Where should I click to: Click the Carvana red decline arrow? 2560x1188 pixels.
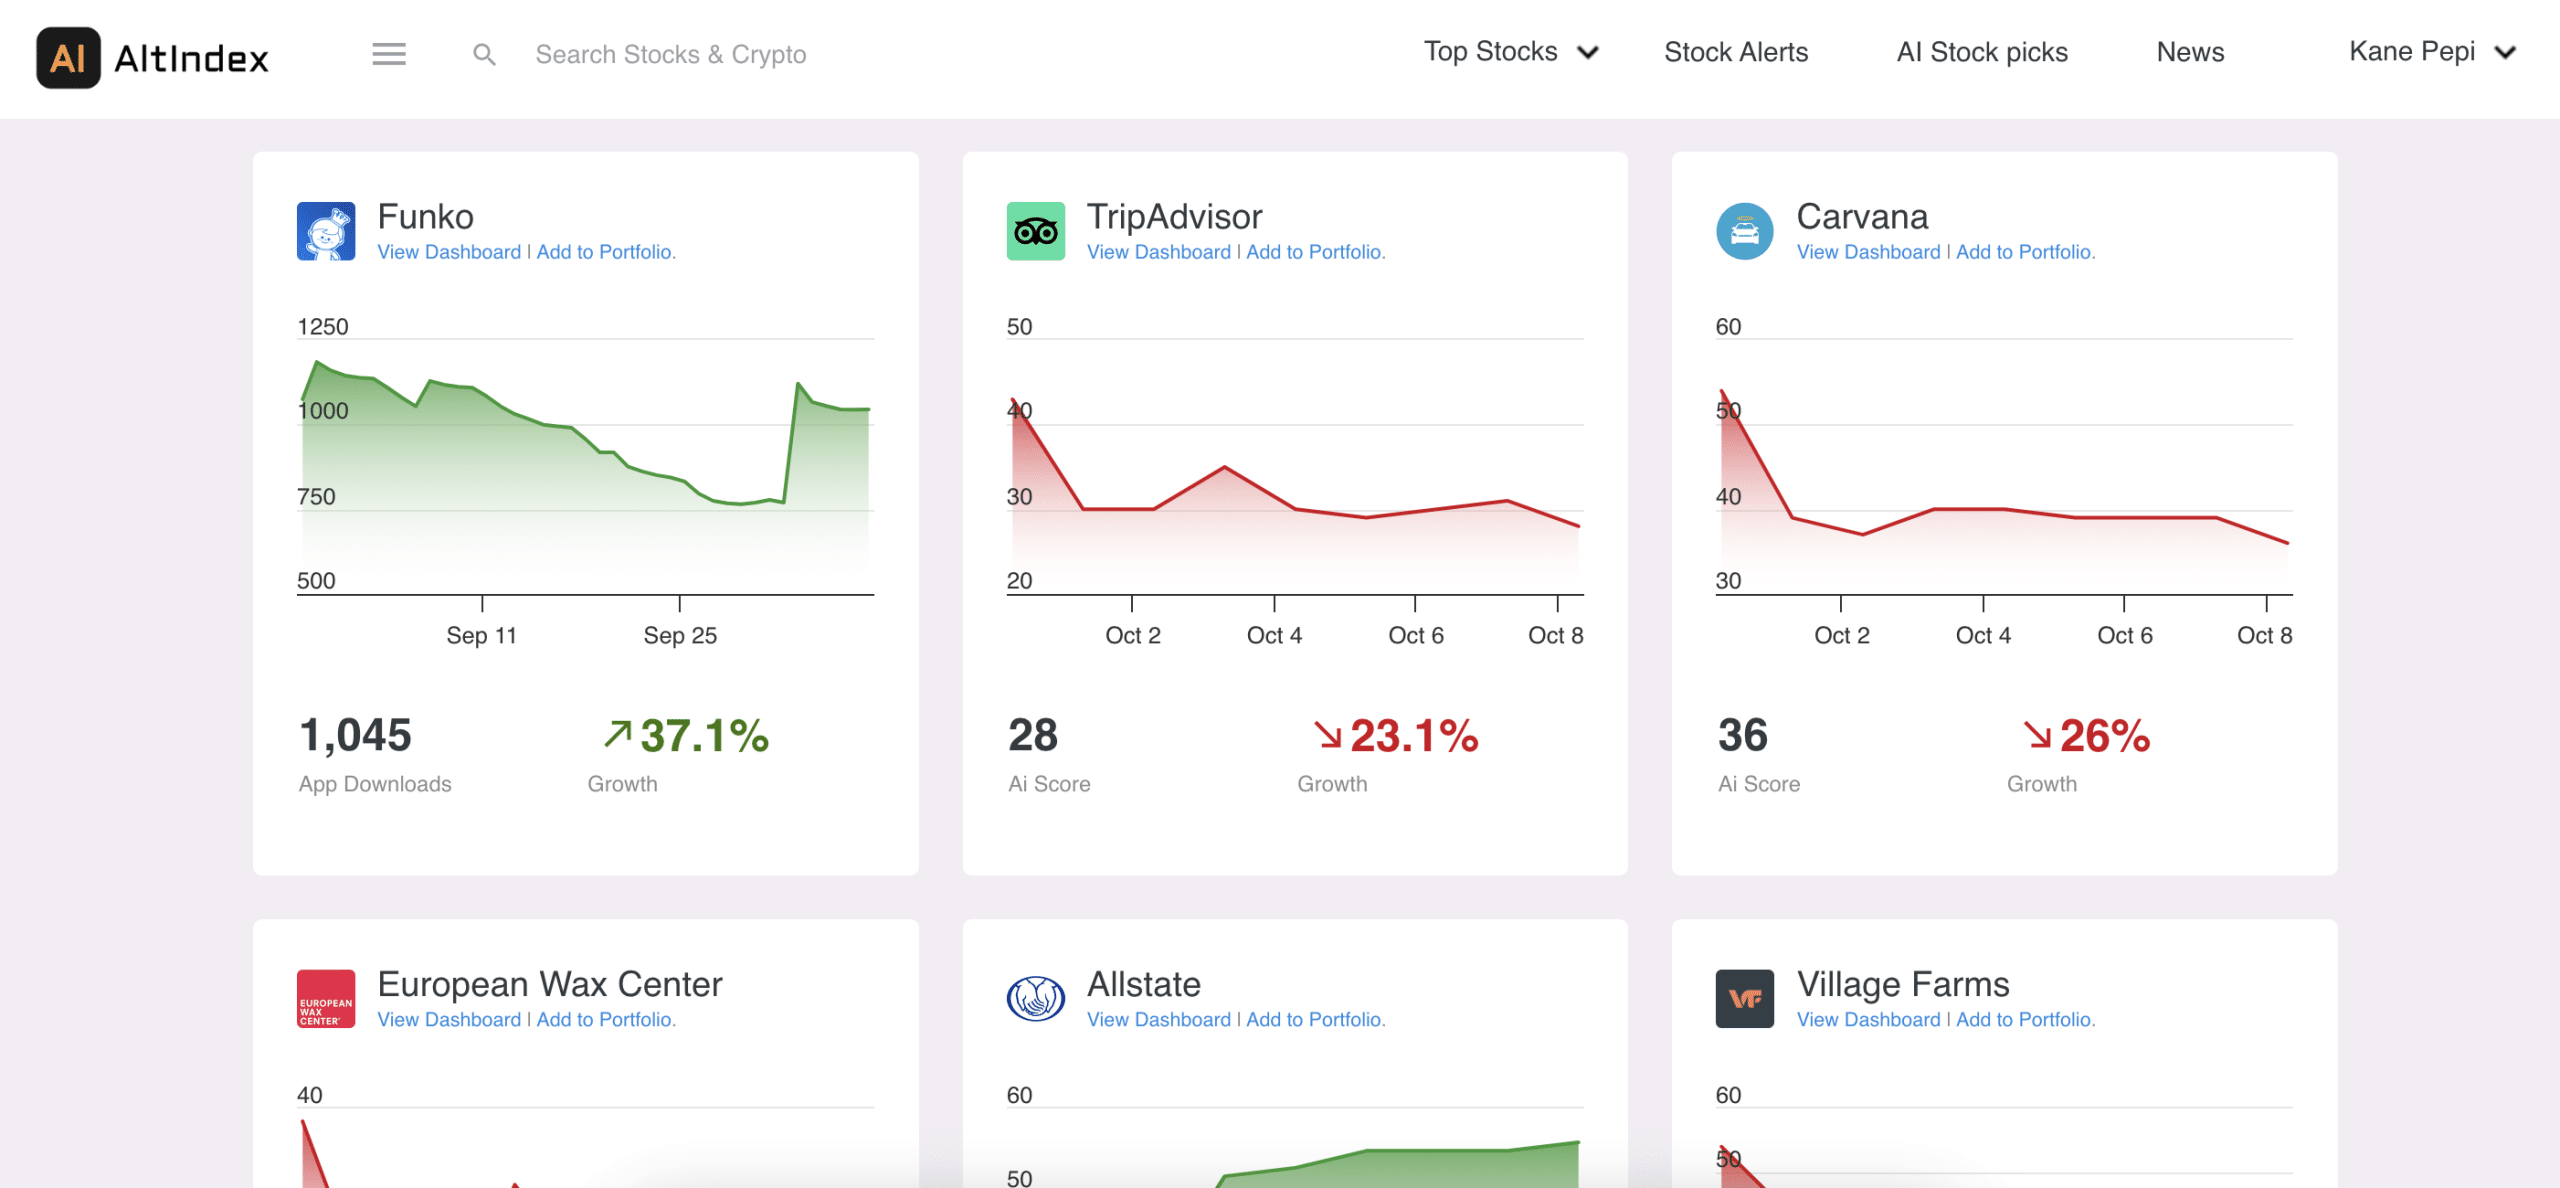[x=2037, y=735]
